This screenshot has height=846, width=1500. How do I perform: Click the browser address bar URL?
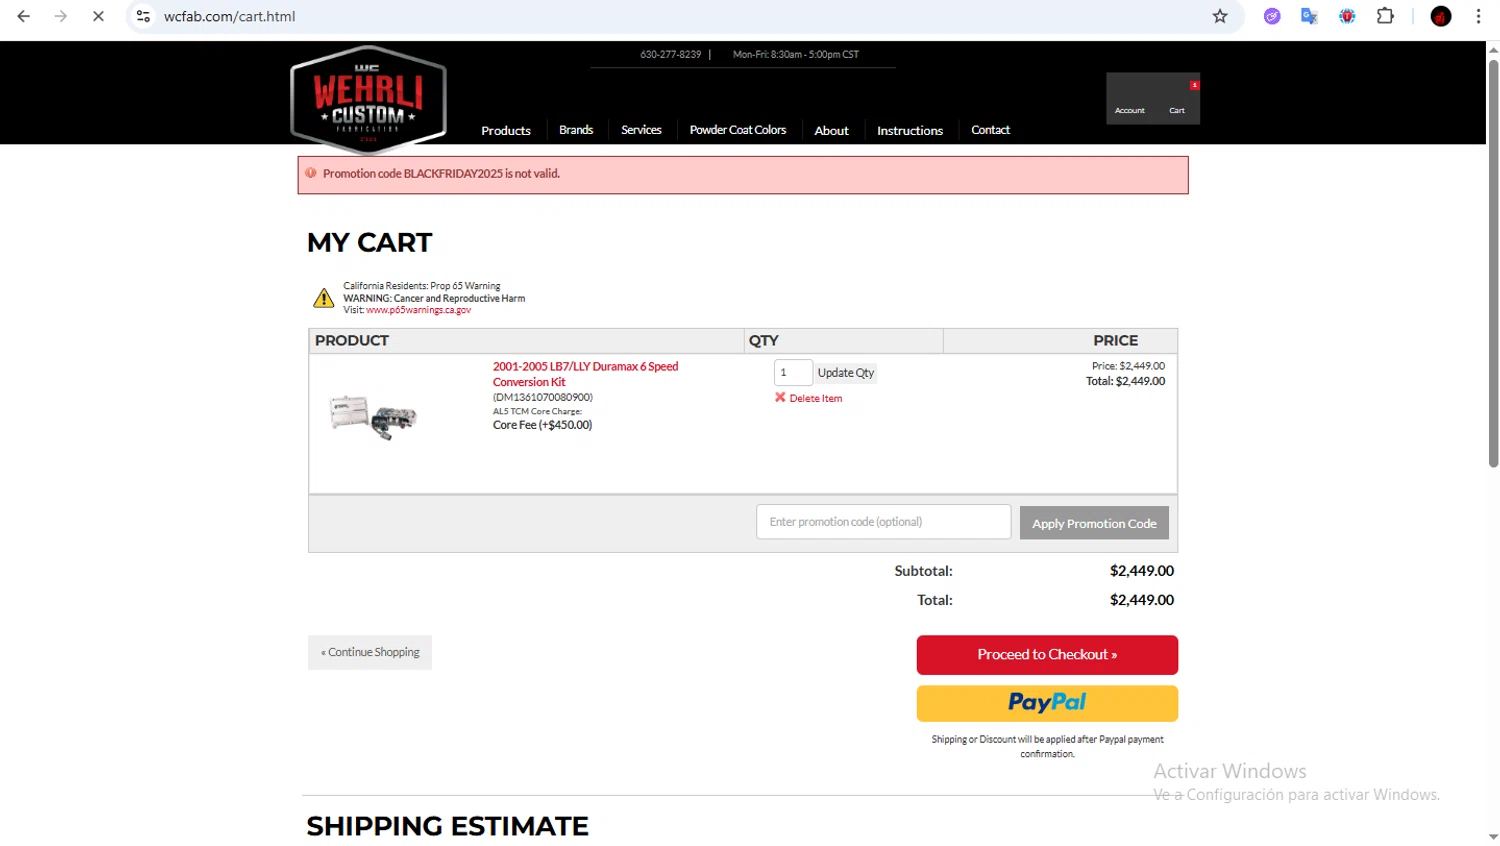click(x=229, y=16)
